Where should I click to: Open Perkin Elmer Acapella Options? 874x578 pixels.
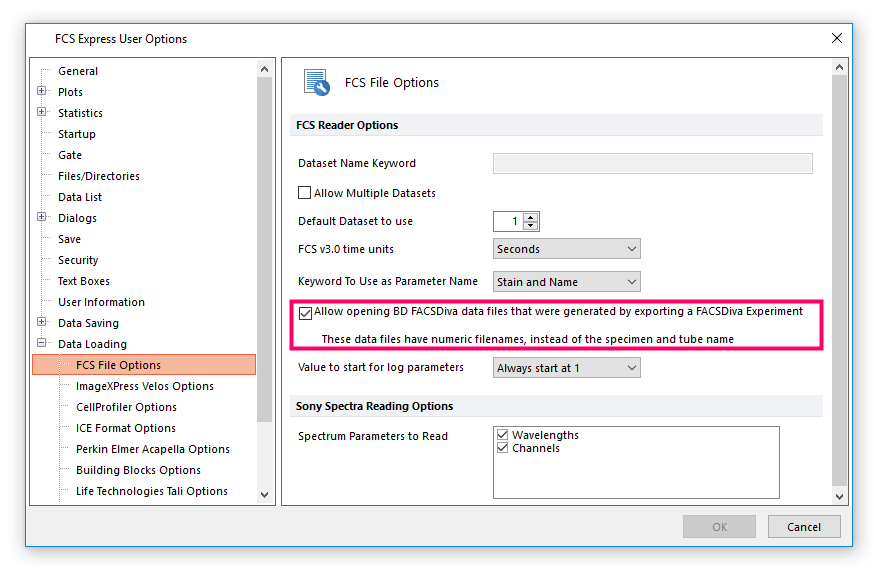click(153, 449)
